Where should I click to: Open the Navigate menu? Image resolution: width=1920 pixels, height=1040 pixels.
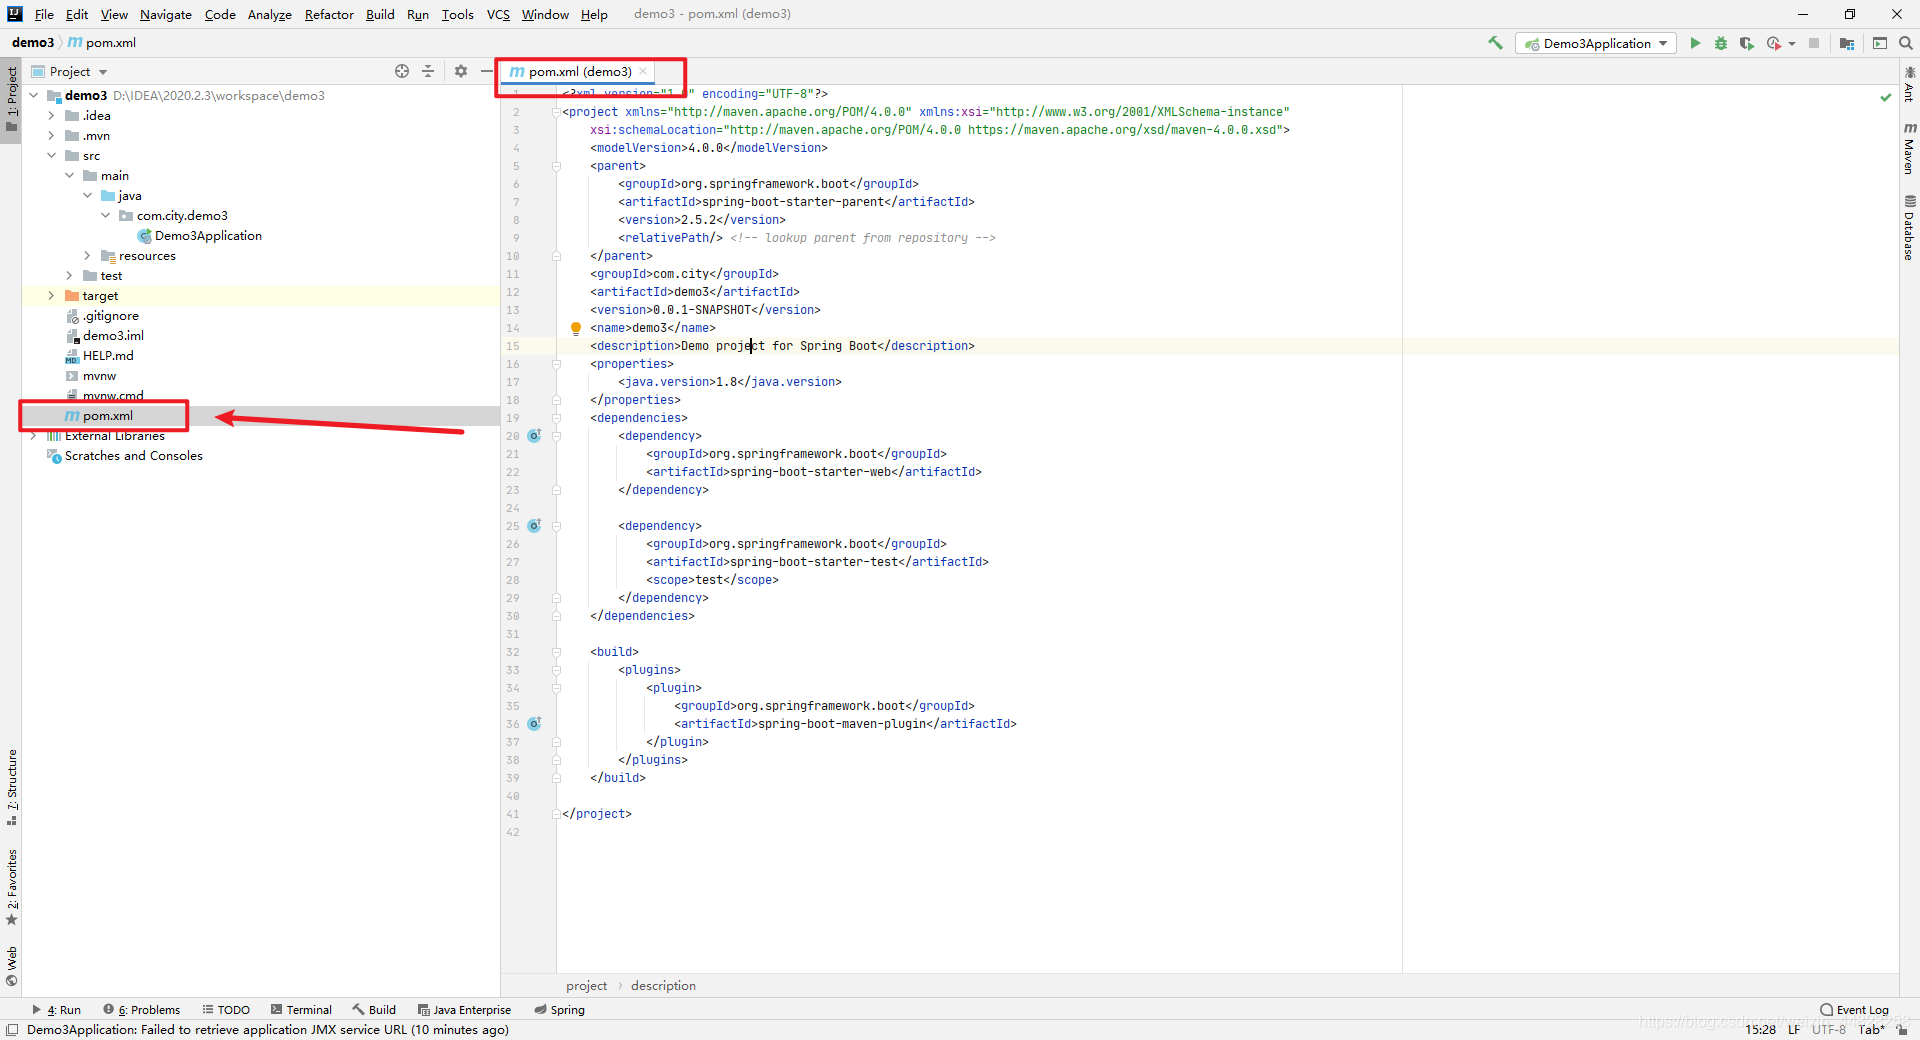pyautogui.click(x=166, y=14)
